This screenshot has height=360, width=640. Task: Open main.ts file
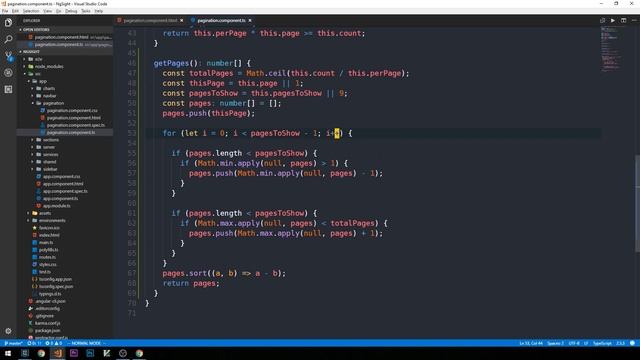[46, 242]
